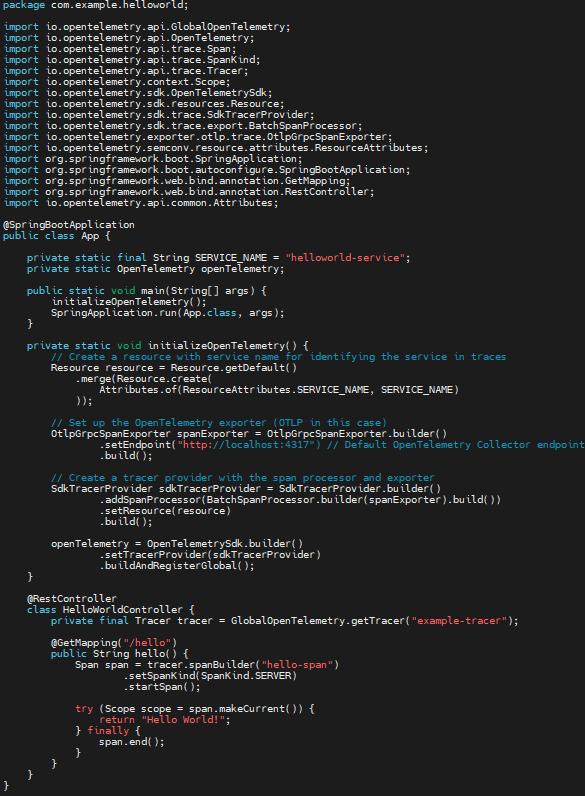Image resolution: width=585 pixels, height=796 pixels.
Task: Click the import of api.trace.SpanKind
Action: pyautogui.click(x=132, y=60)
